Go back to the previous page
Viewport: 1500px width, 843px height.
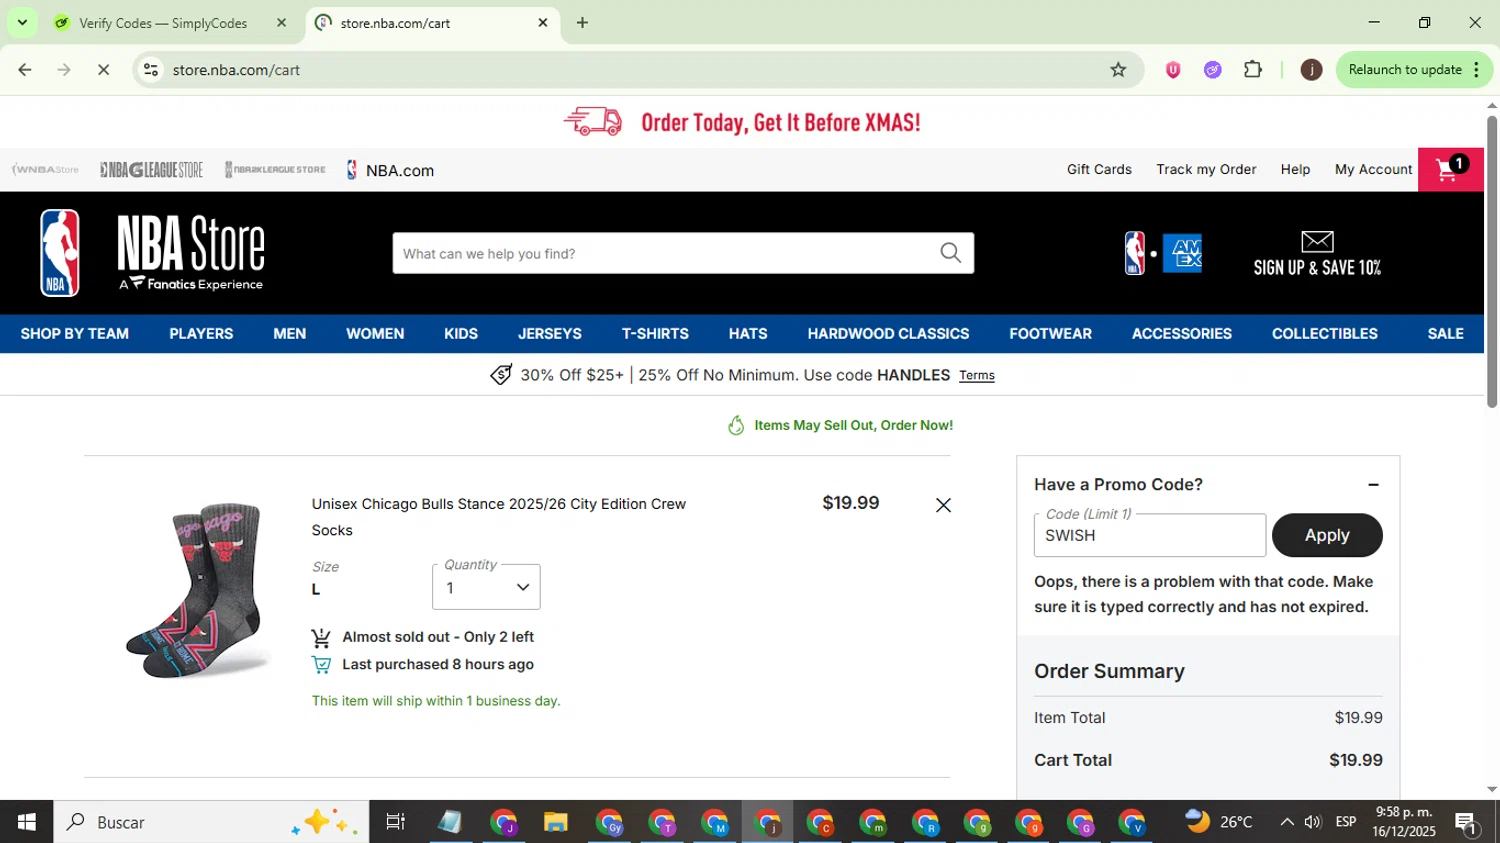pos(25,70)
